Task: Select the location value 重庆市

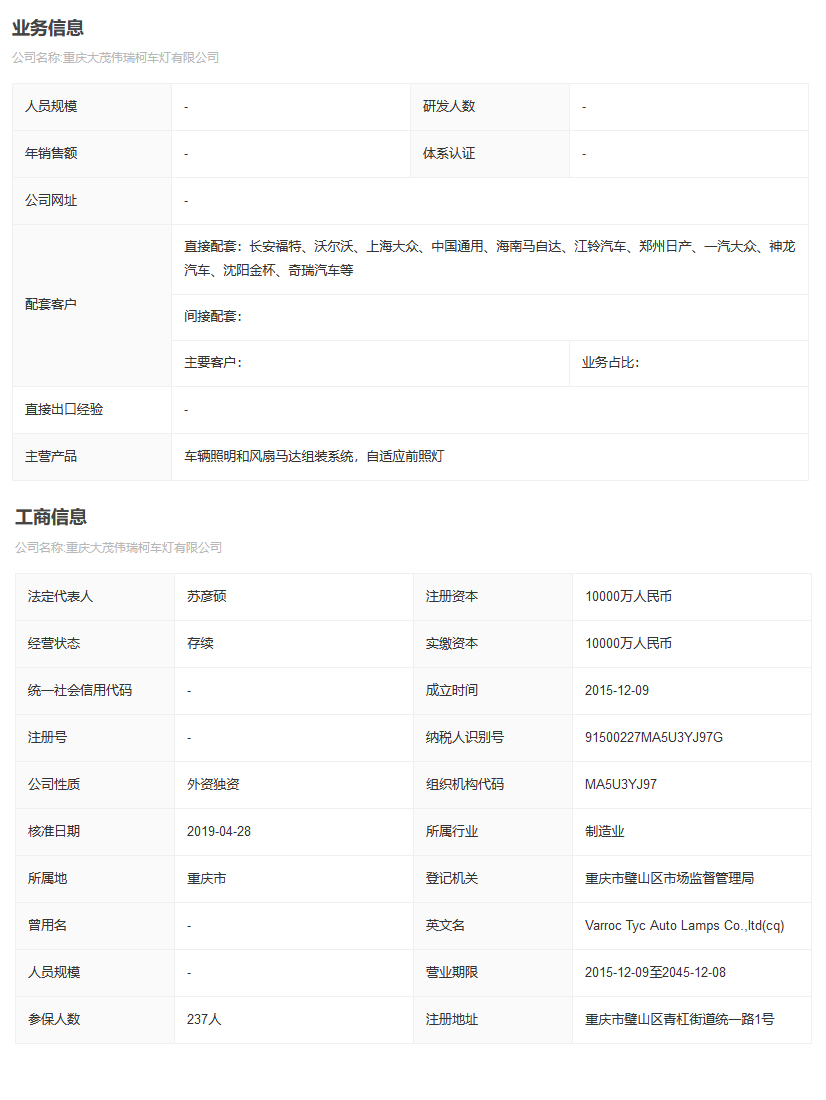Action: tap(206, 878)
